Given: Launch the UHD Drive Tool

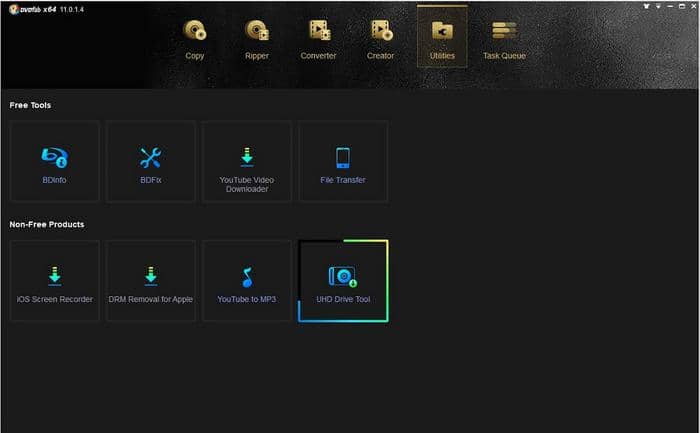Looking at the screenshot, I should [343, 281].
